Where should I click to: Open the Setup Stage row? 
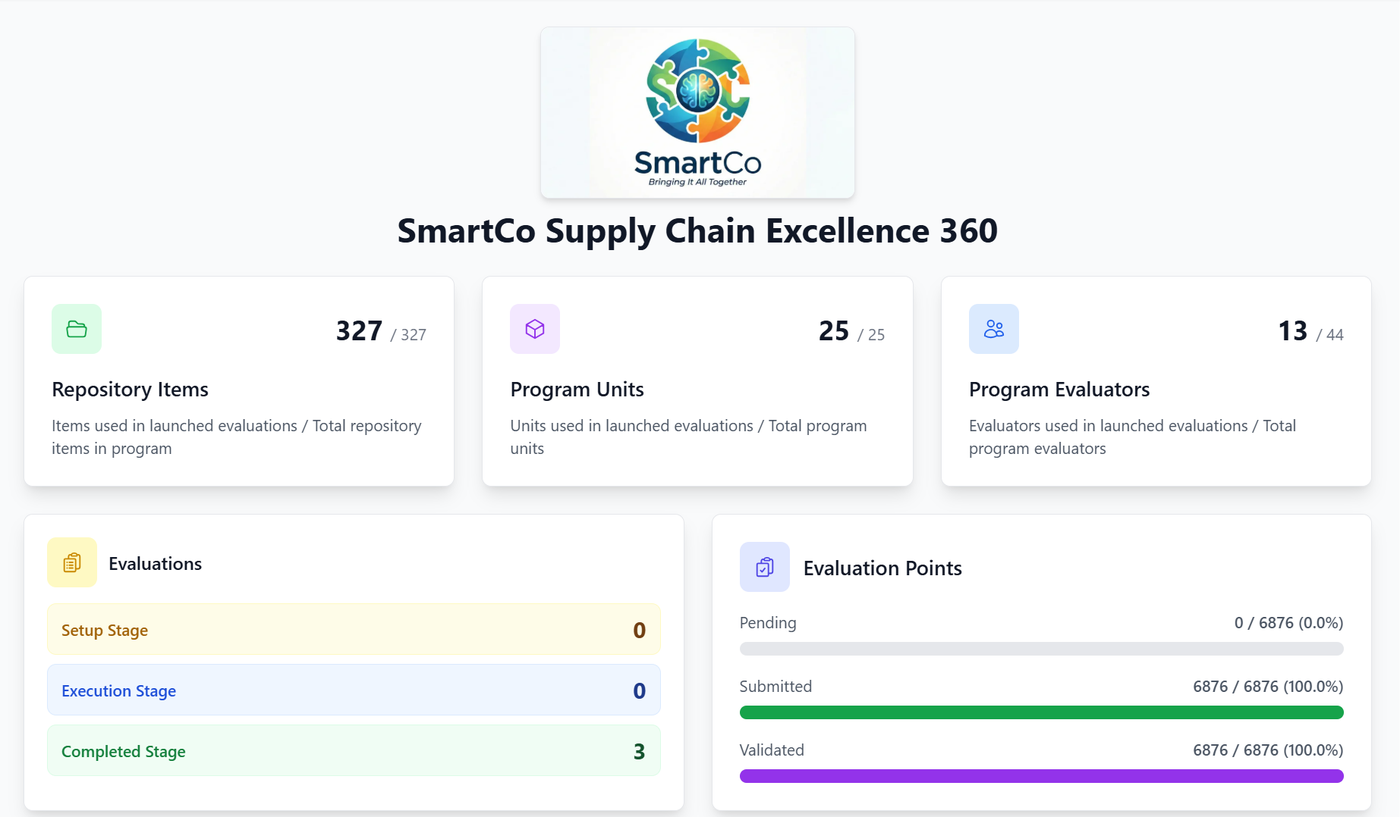click(x=354, y=629)
